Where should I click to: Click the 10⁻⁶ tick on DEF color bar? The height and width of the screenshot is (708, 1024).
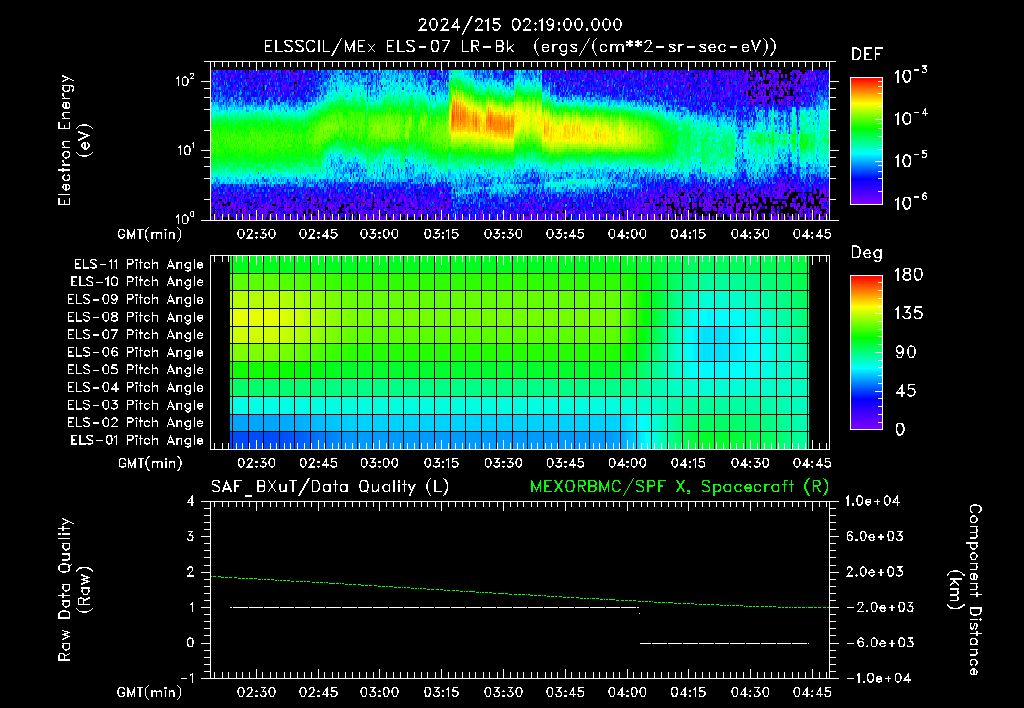(910, 203)
